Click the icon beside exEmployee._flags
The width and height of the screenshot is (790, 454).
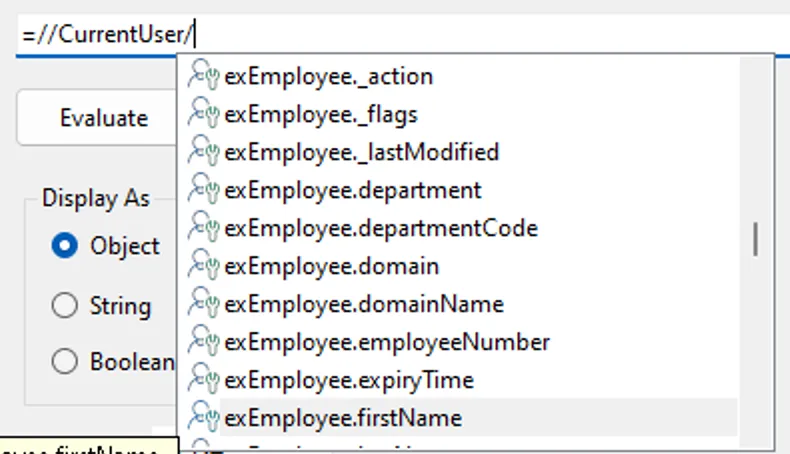tap(204, 113)
